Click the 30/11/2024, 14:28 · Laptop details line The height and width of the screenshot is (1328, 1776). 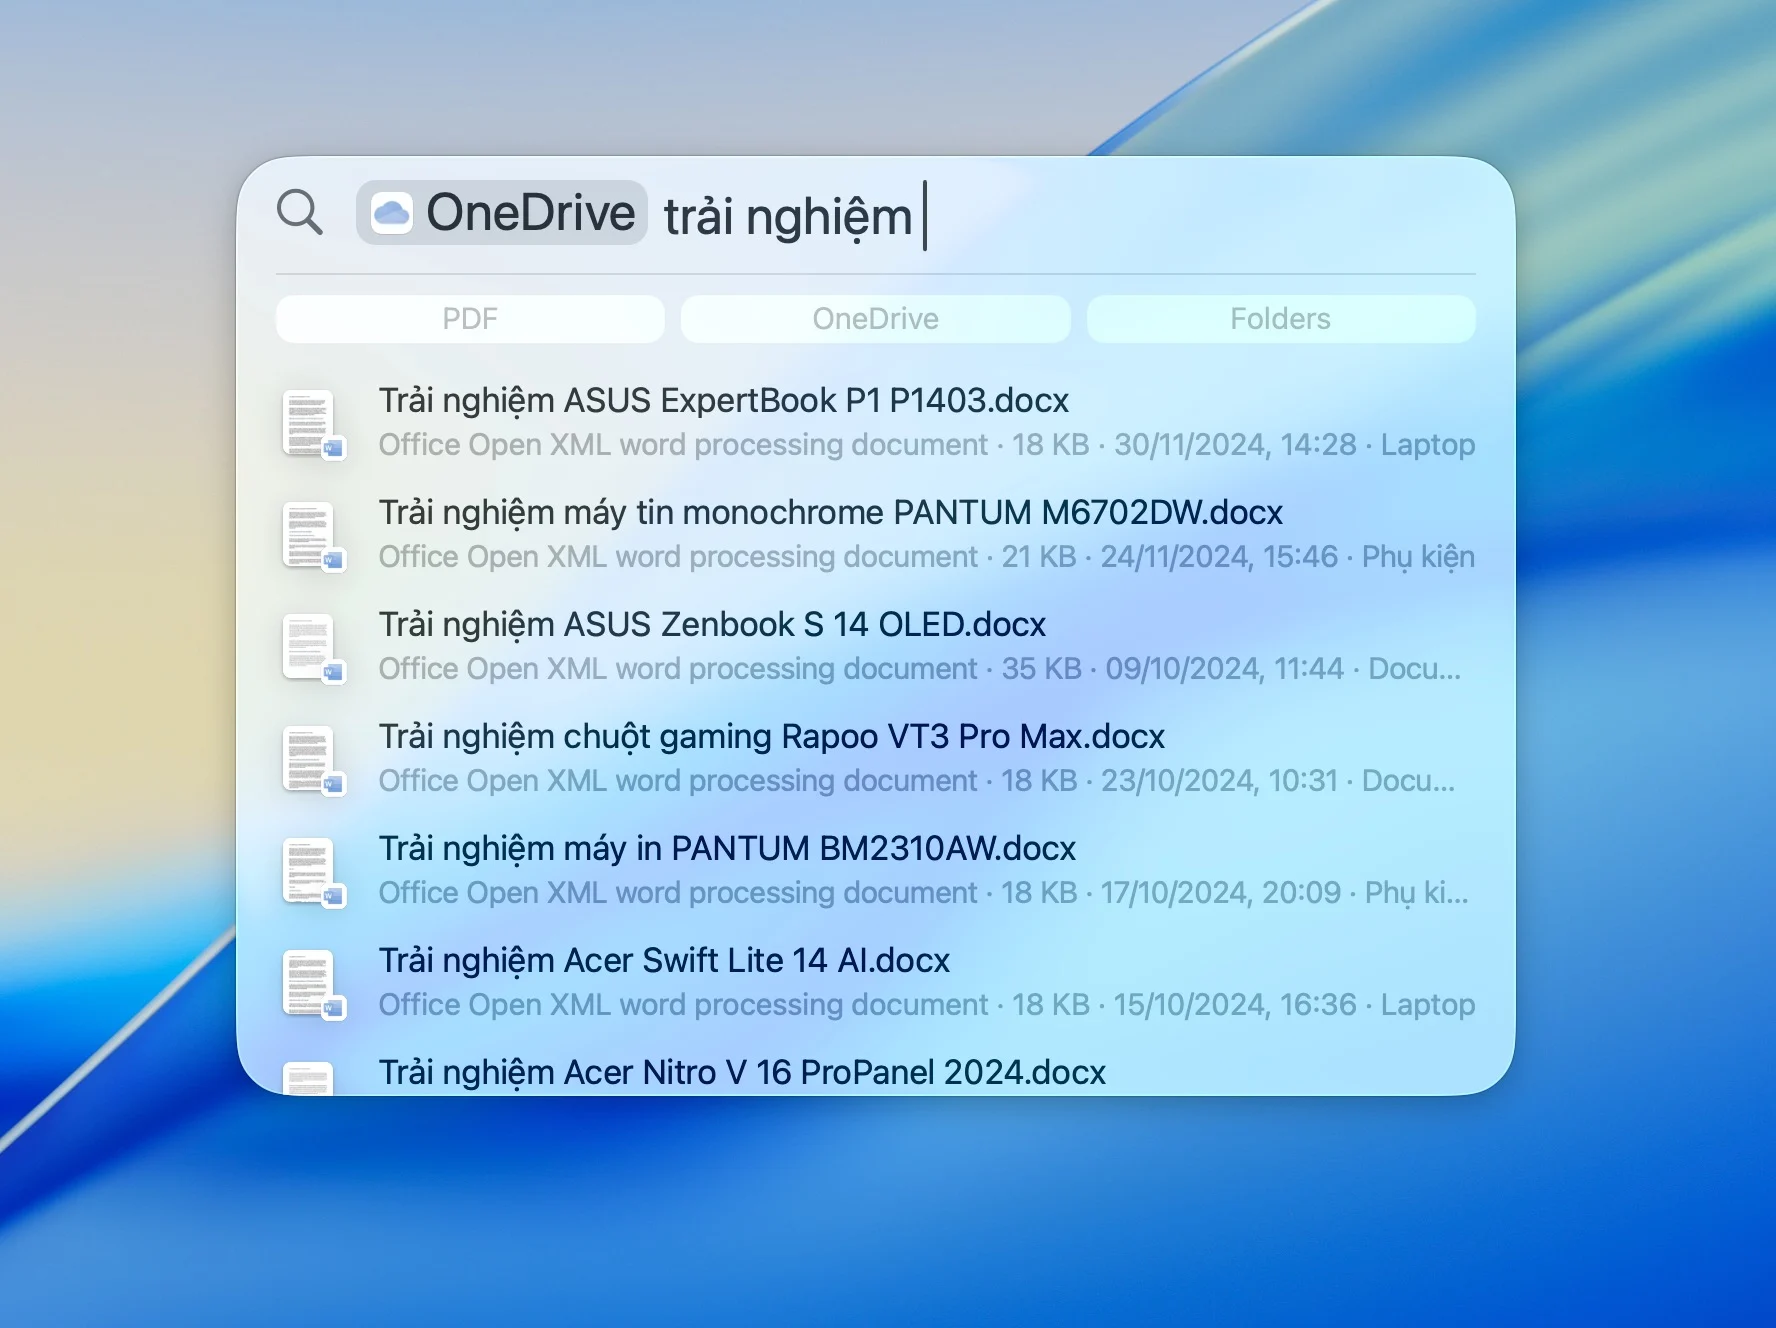click(927, 445)
